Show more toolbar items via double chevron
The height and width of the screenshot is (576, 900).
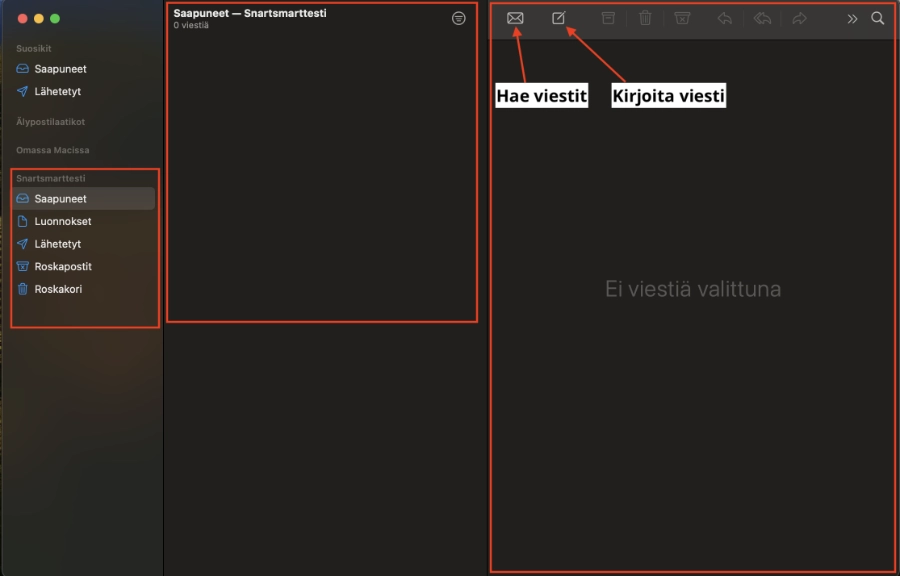pyautogui.click(x=852, y=19)
